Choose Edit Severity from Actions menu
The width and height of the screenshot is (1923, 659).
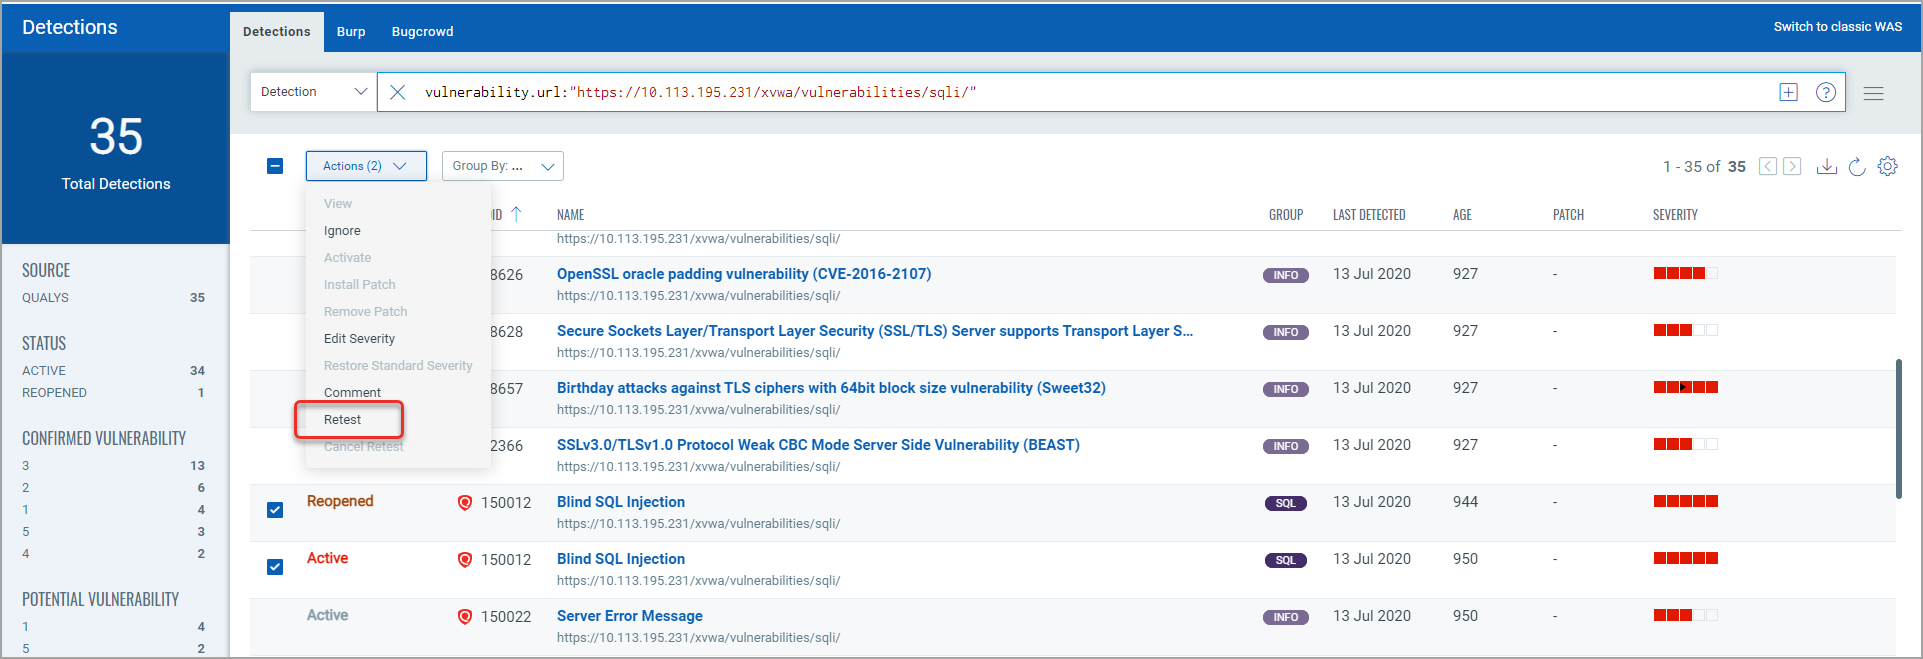point(359,339)
